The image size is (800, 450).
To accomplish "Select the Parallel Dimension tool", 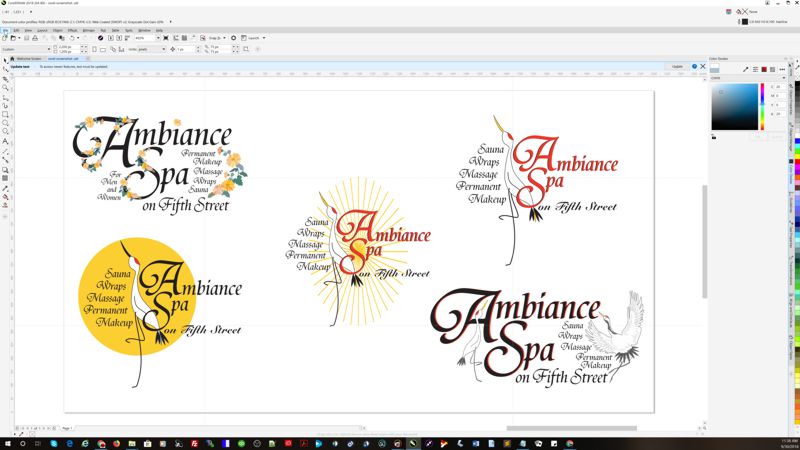I will pos(6,151).
